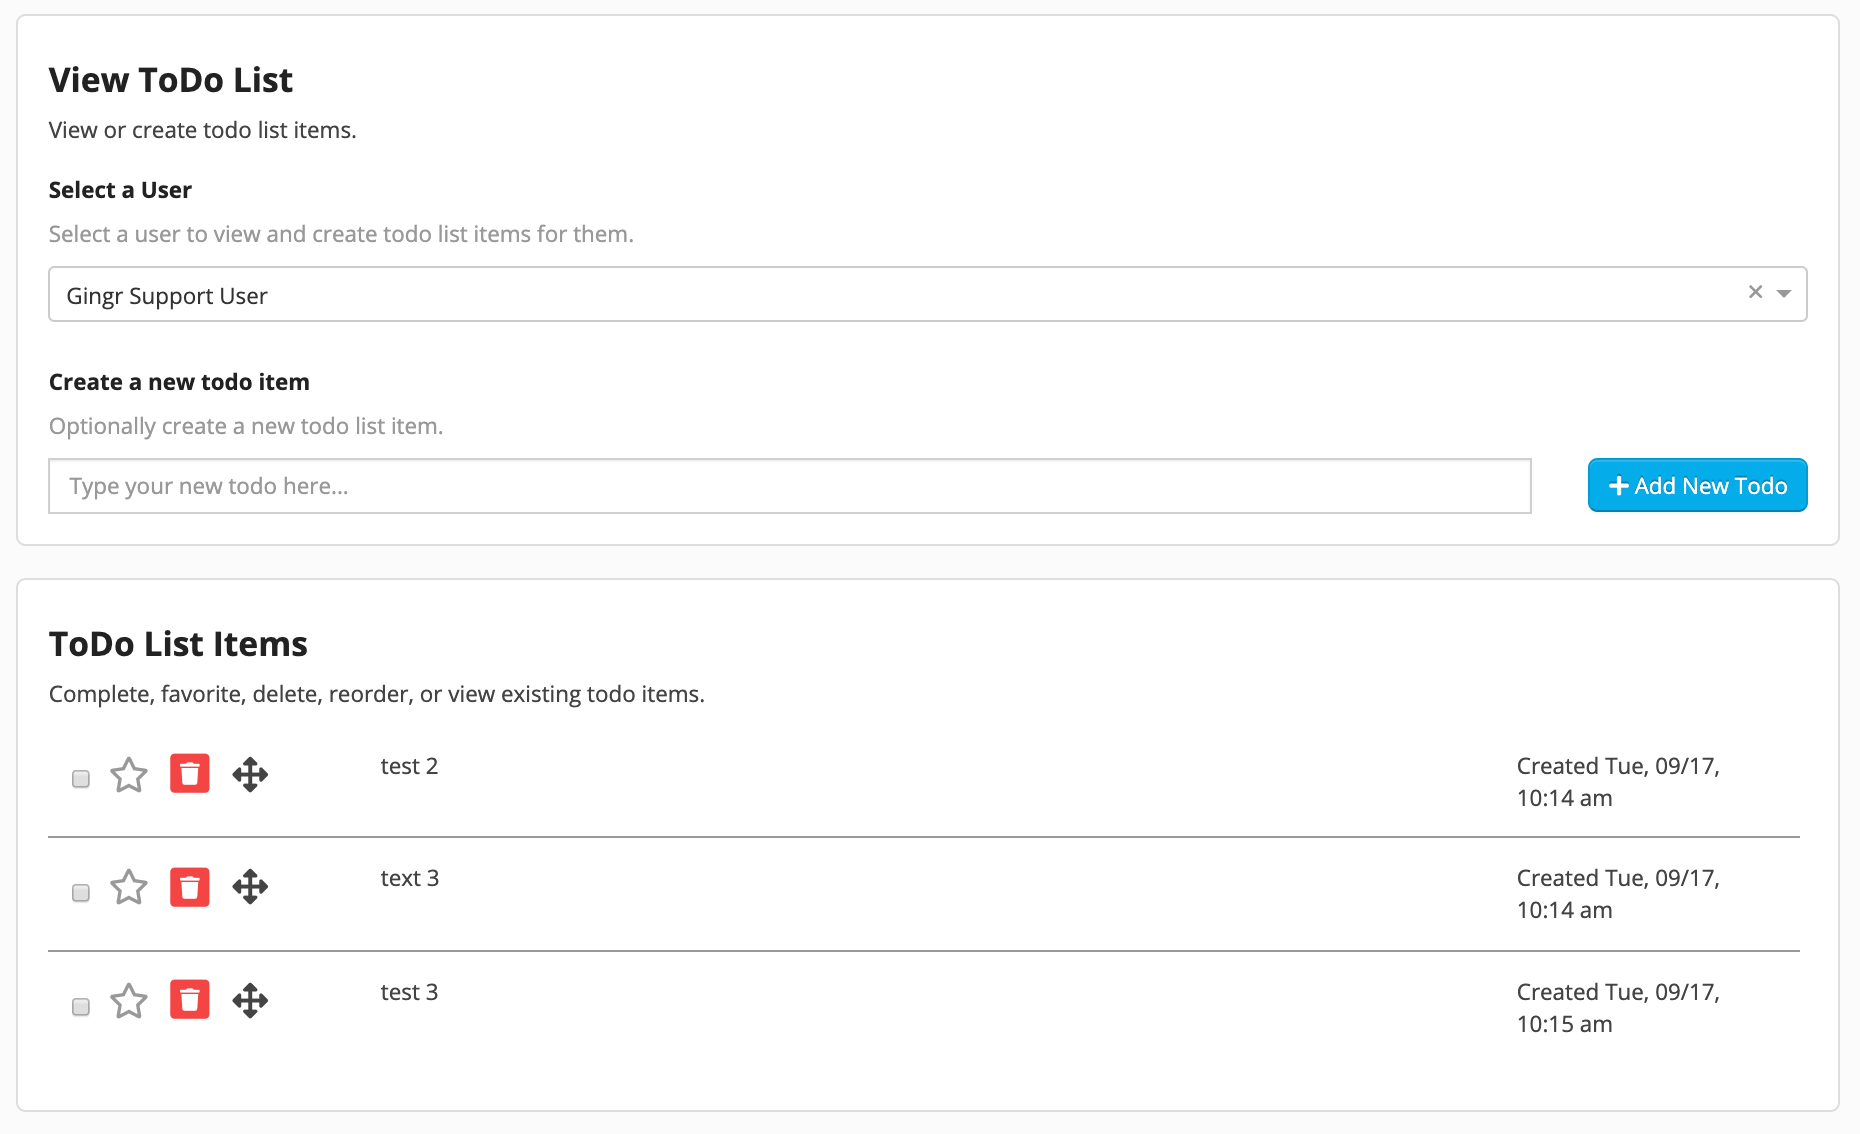Grab the move handle for 'test 2'
Screen dimensions: 1860x1134
[x=250, y=774]
